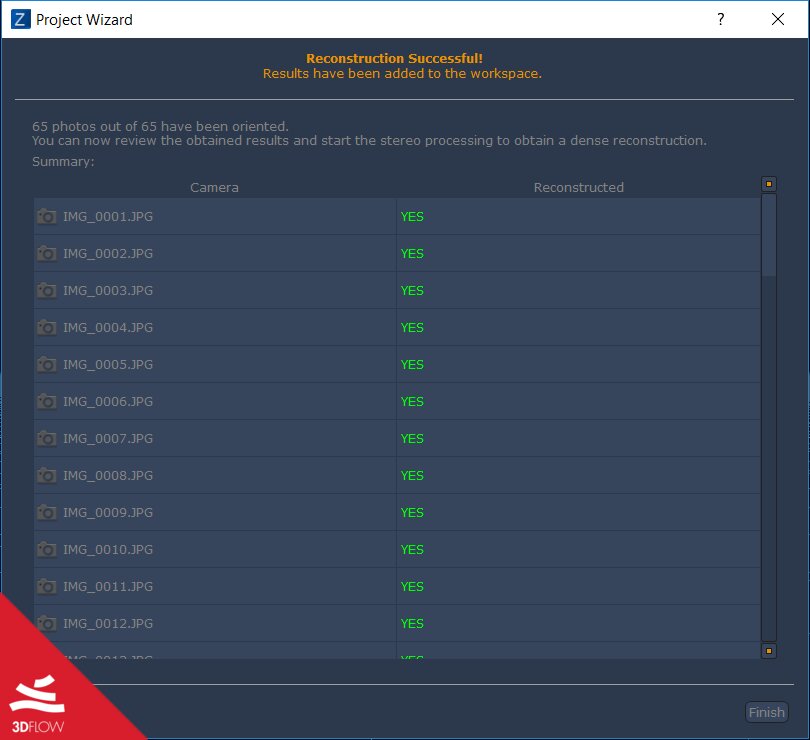Click YES status for IMG_0006.JPG
Screen dimensions: 810x740
[412, 402]
